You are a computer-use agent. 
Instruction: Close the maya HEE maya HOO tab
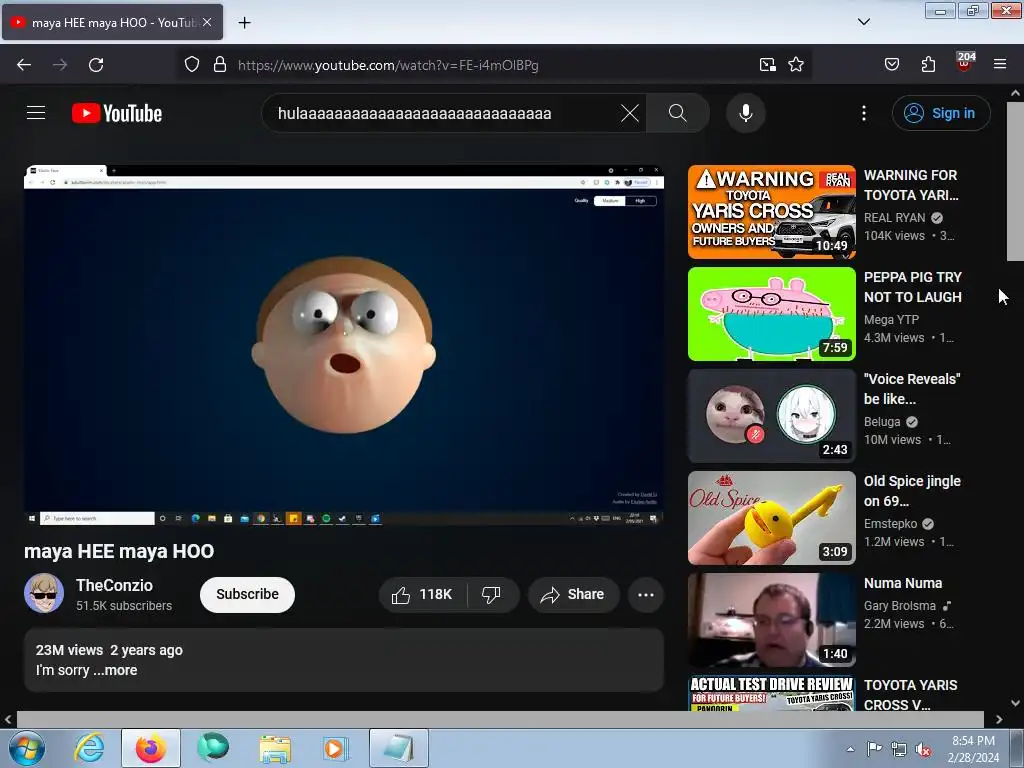point(207,22)
